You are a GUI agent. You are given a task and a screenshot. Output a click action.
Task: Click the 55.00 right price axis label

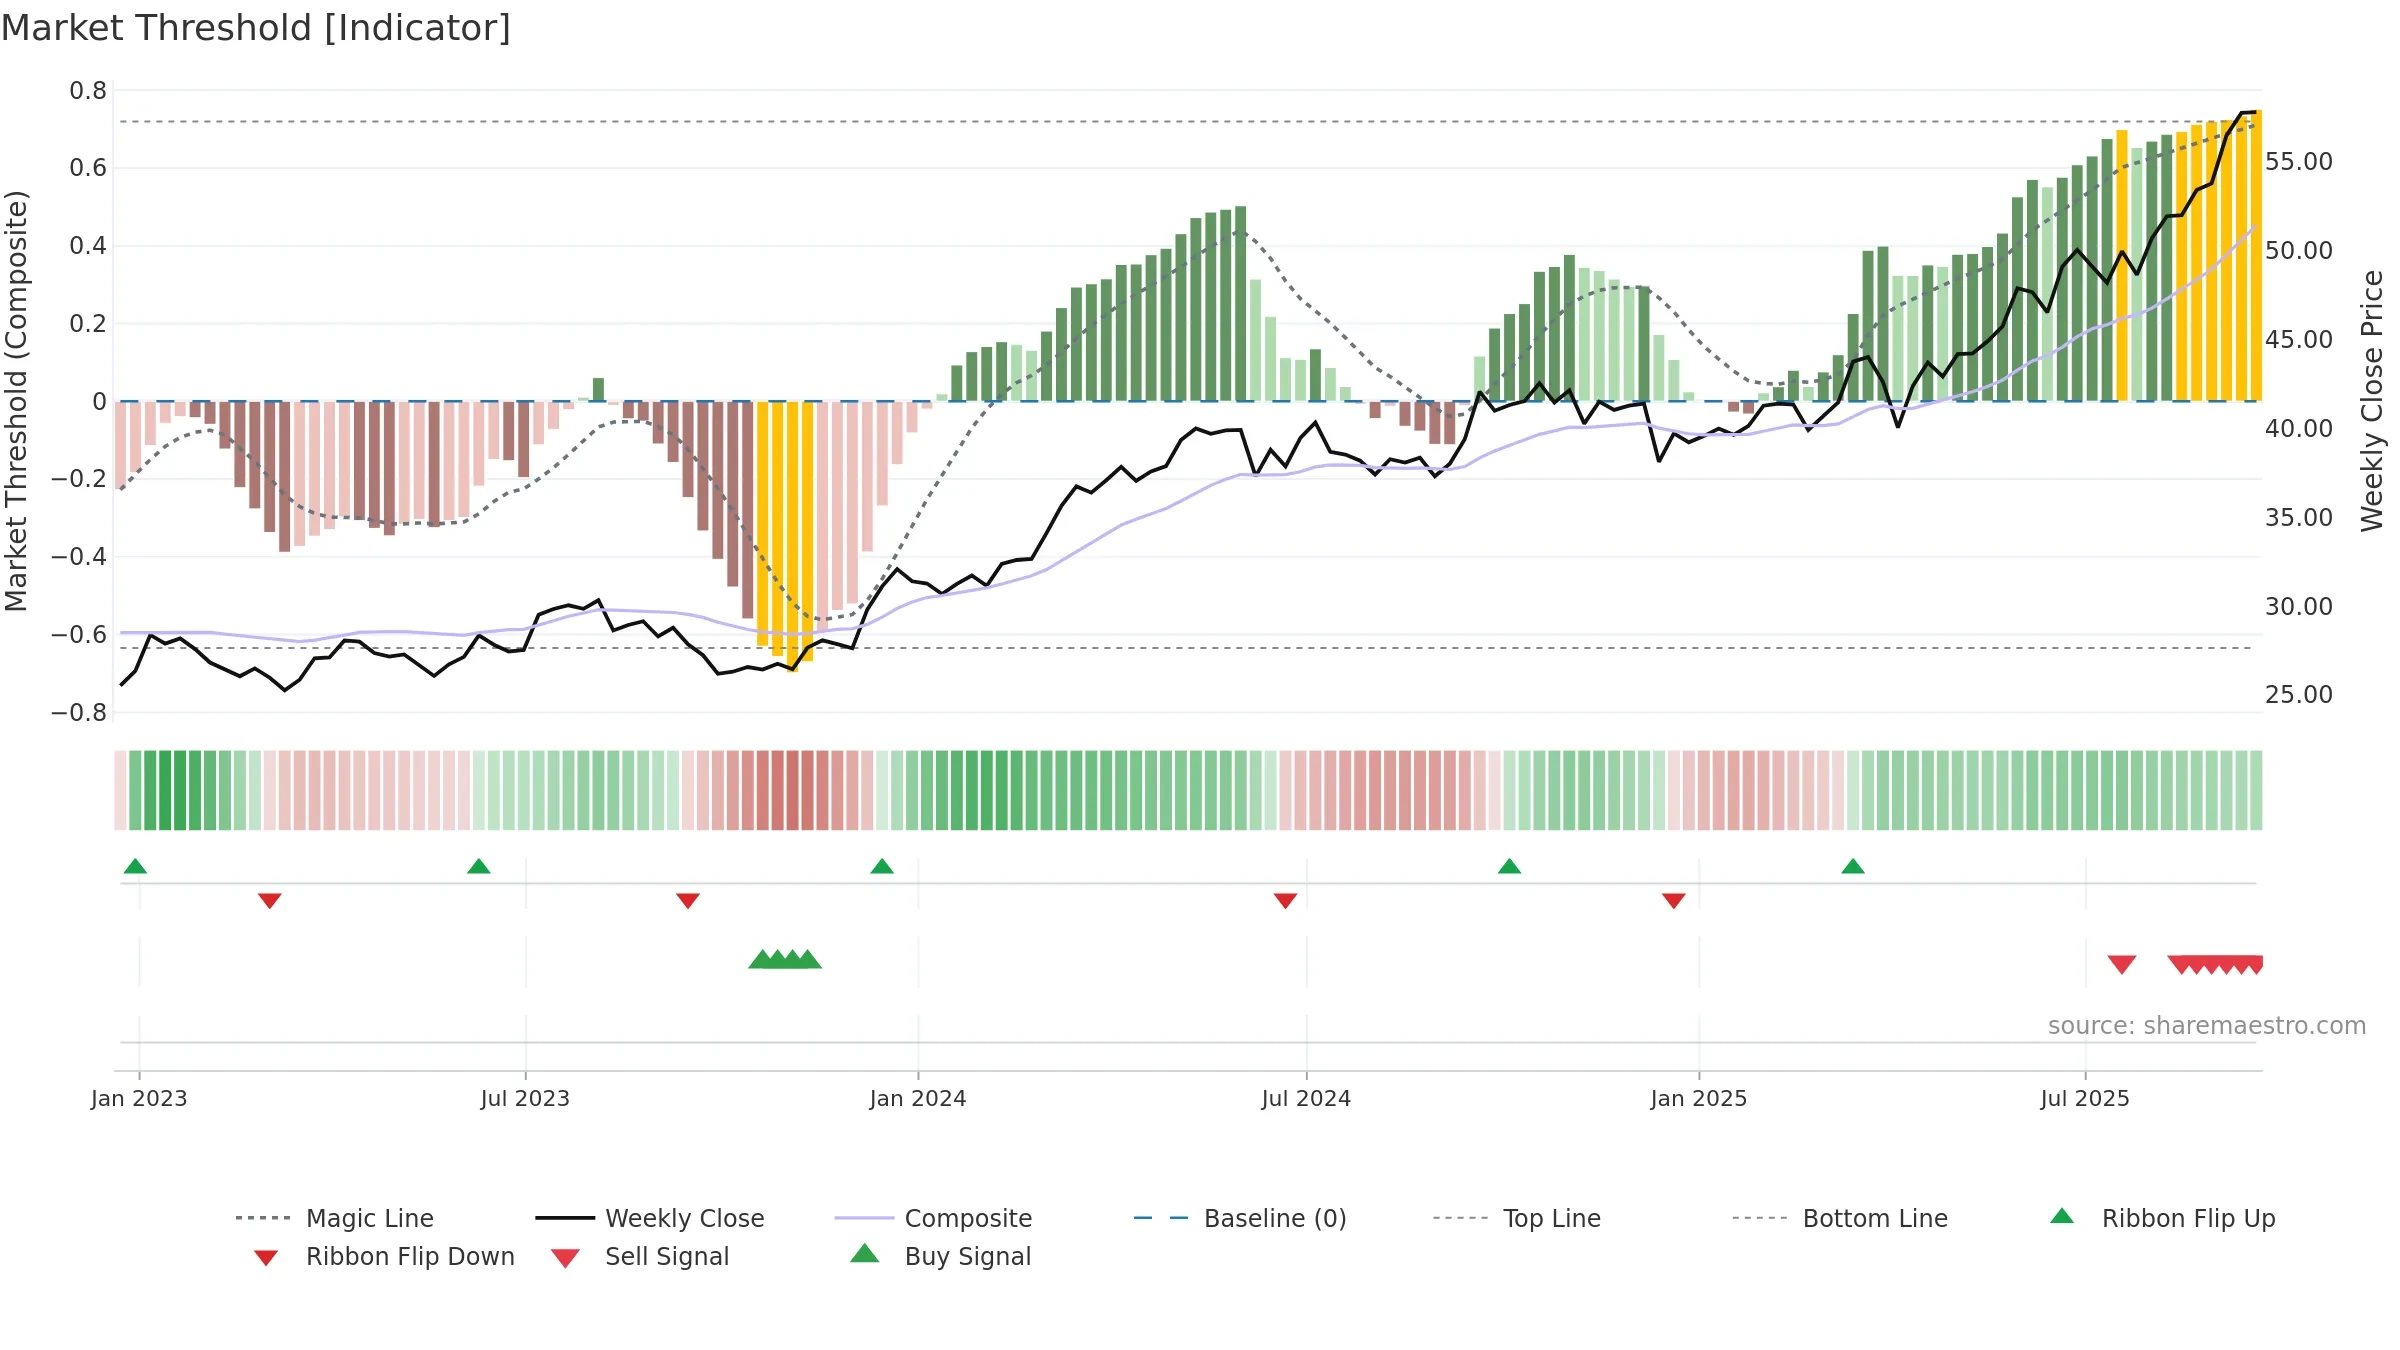[x=2299, y=161]
